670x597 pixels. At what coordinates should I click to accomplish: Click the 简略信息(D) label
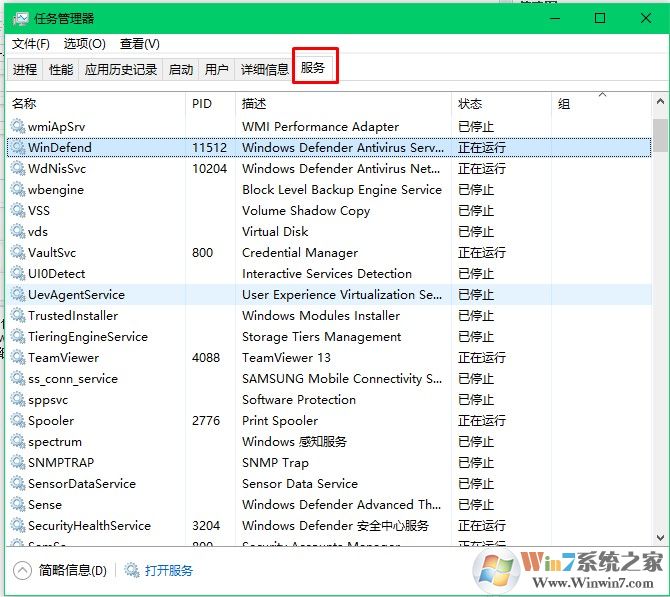(x=72, y=570)
